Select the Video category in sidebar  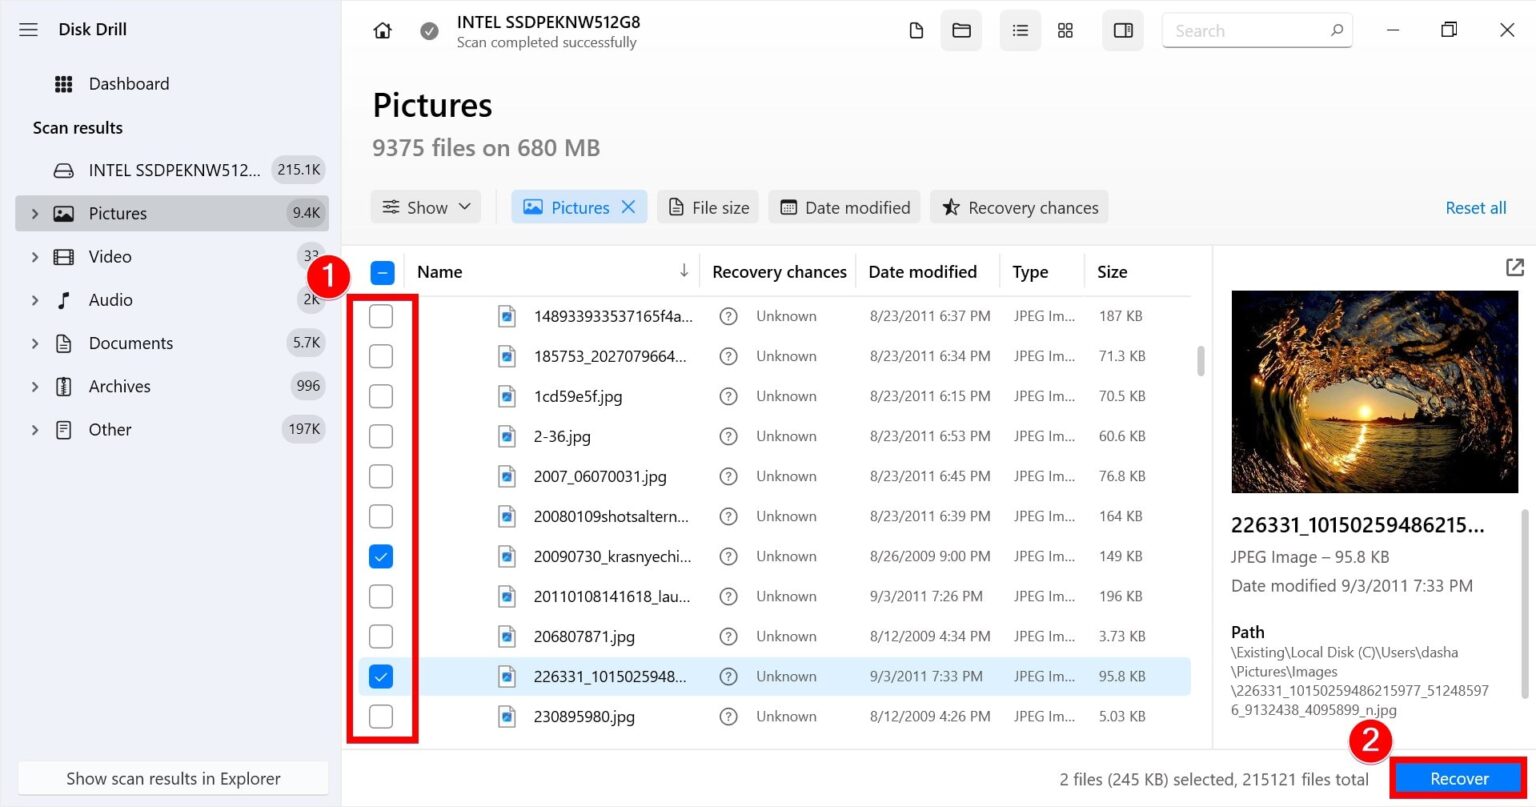tap(110, 256)
